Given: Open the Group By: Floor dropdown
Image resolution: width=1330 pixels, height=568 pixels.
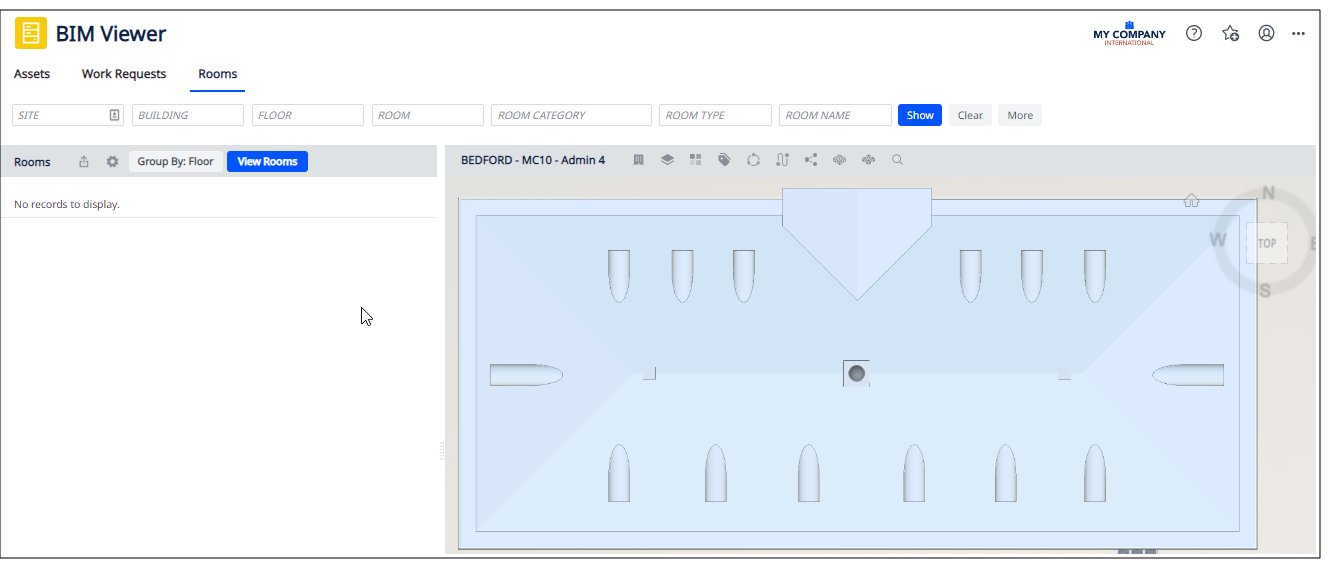Looking at the screenshot, I should click(176, 161).
